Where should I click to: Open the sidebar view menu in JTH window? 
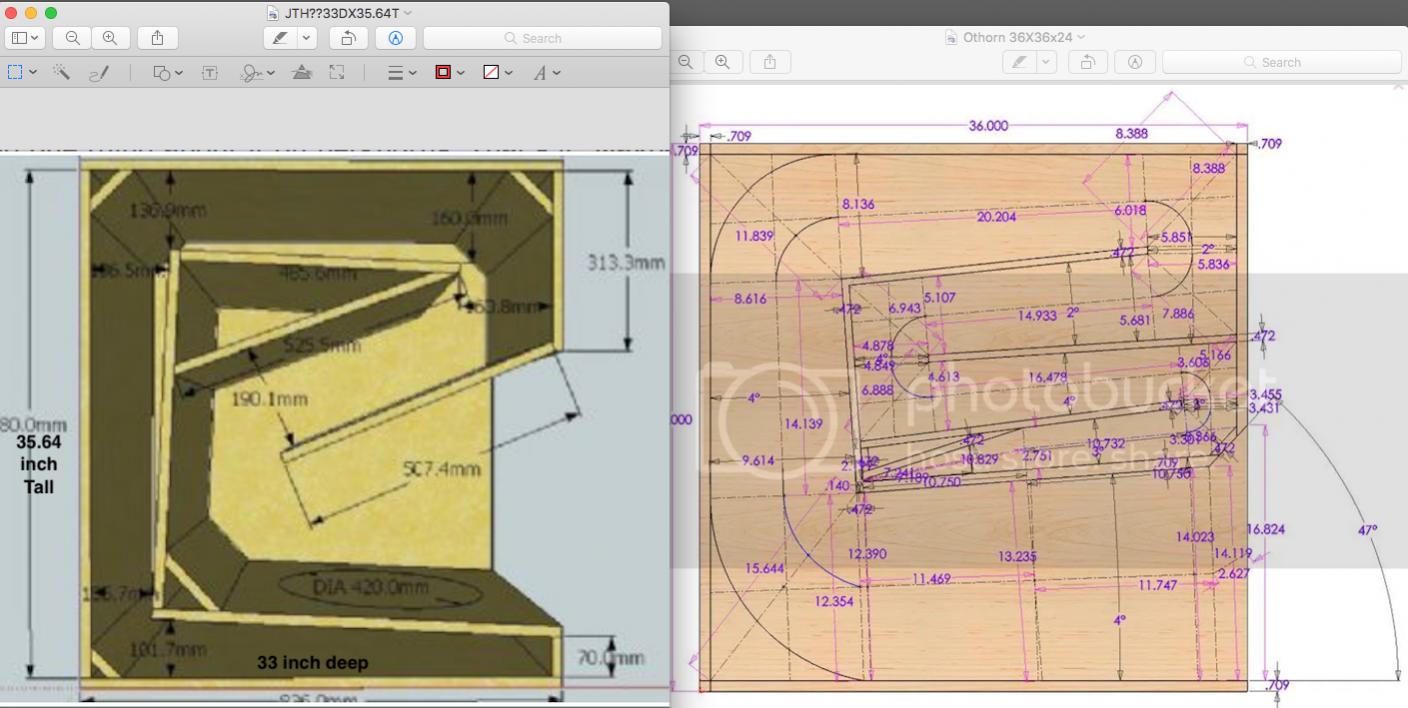pos(25,38)
